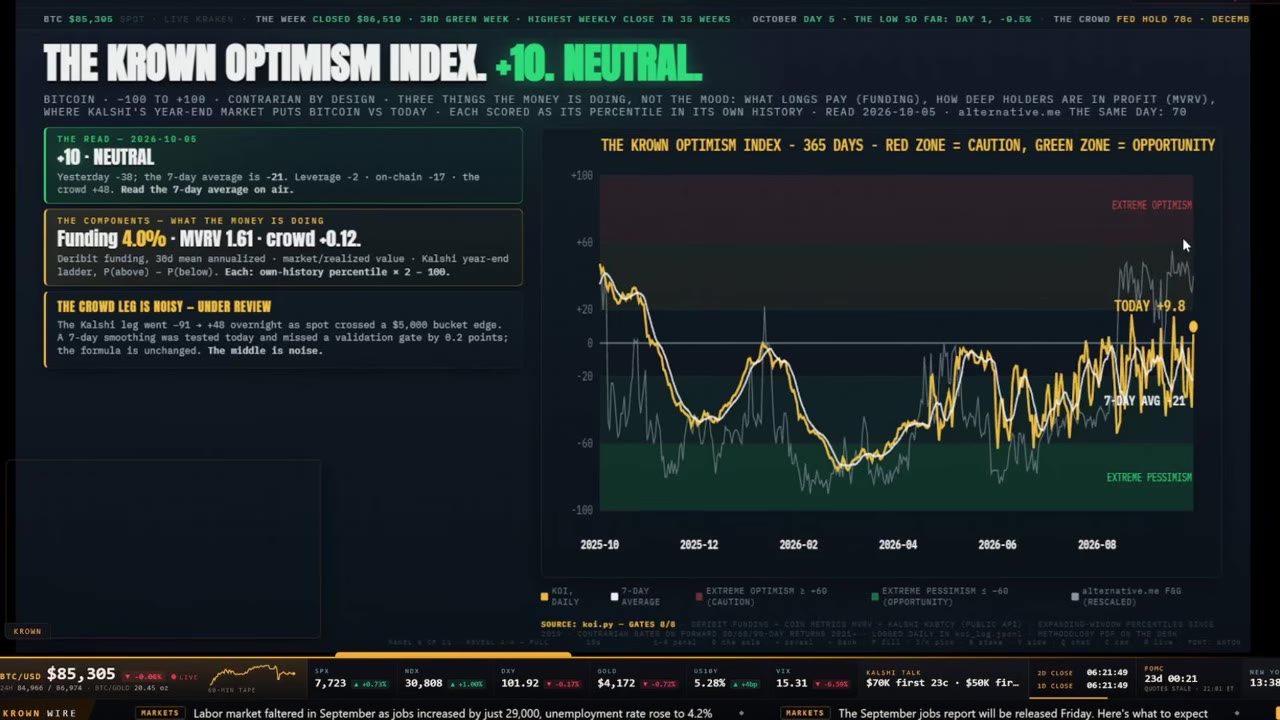1280x720 pixels.
Task: Click THE KROWN OPTIMISM INDEX title
Action: [265, 64]
